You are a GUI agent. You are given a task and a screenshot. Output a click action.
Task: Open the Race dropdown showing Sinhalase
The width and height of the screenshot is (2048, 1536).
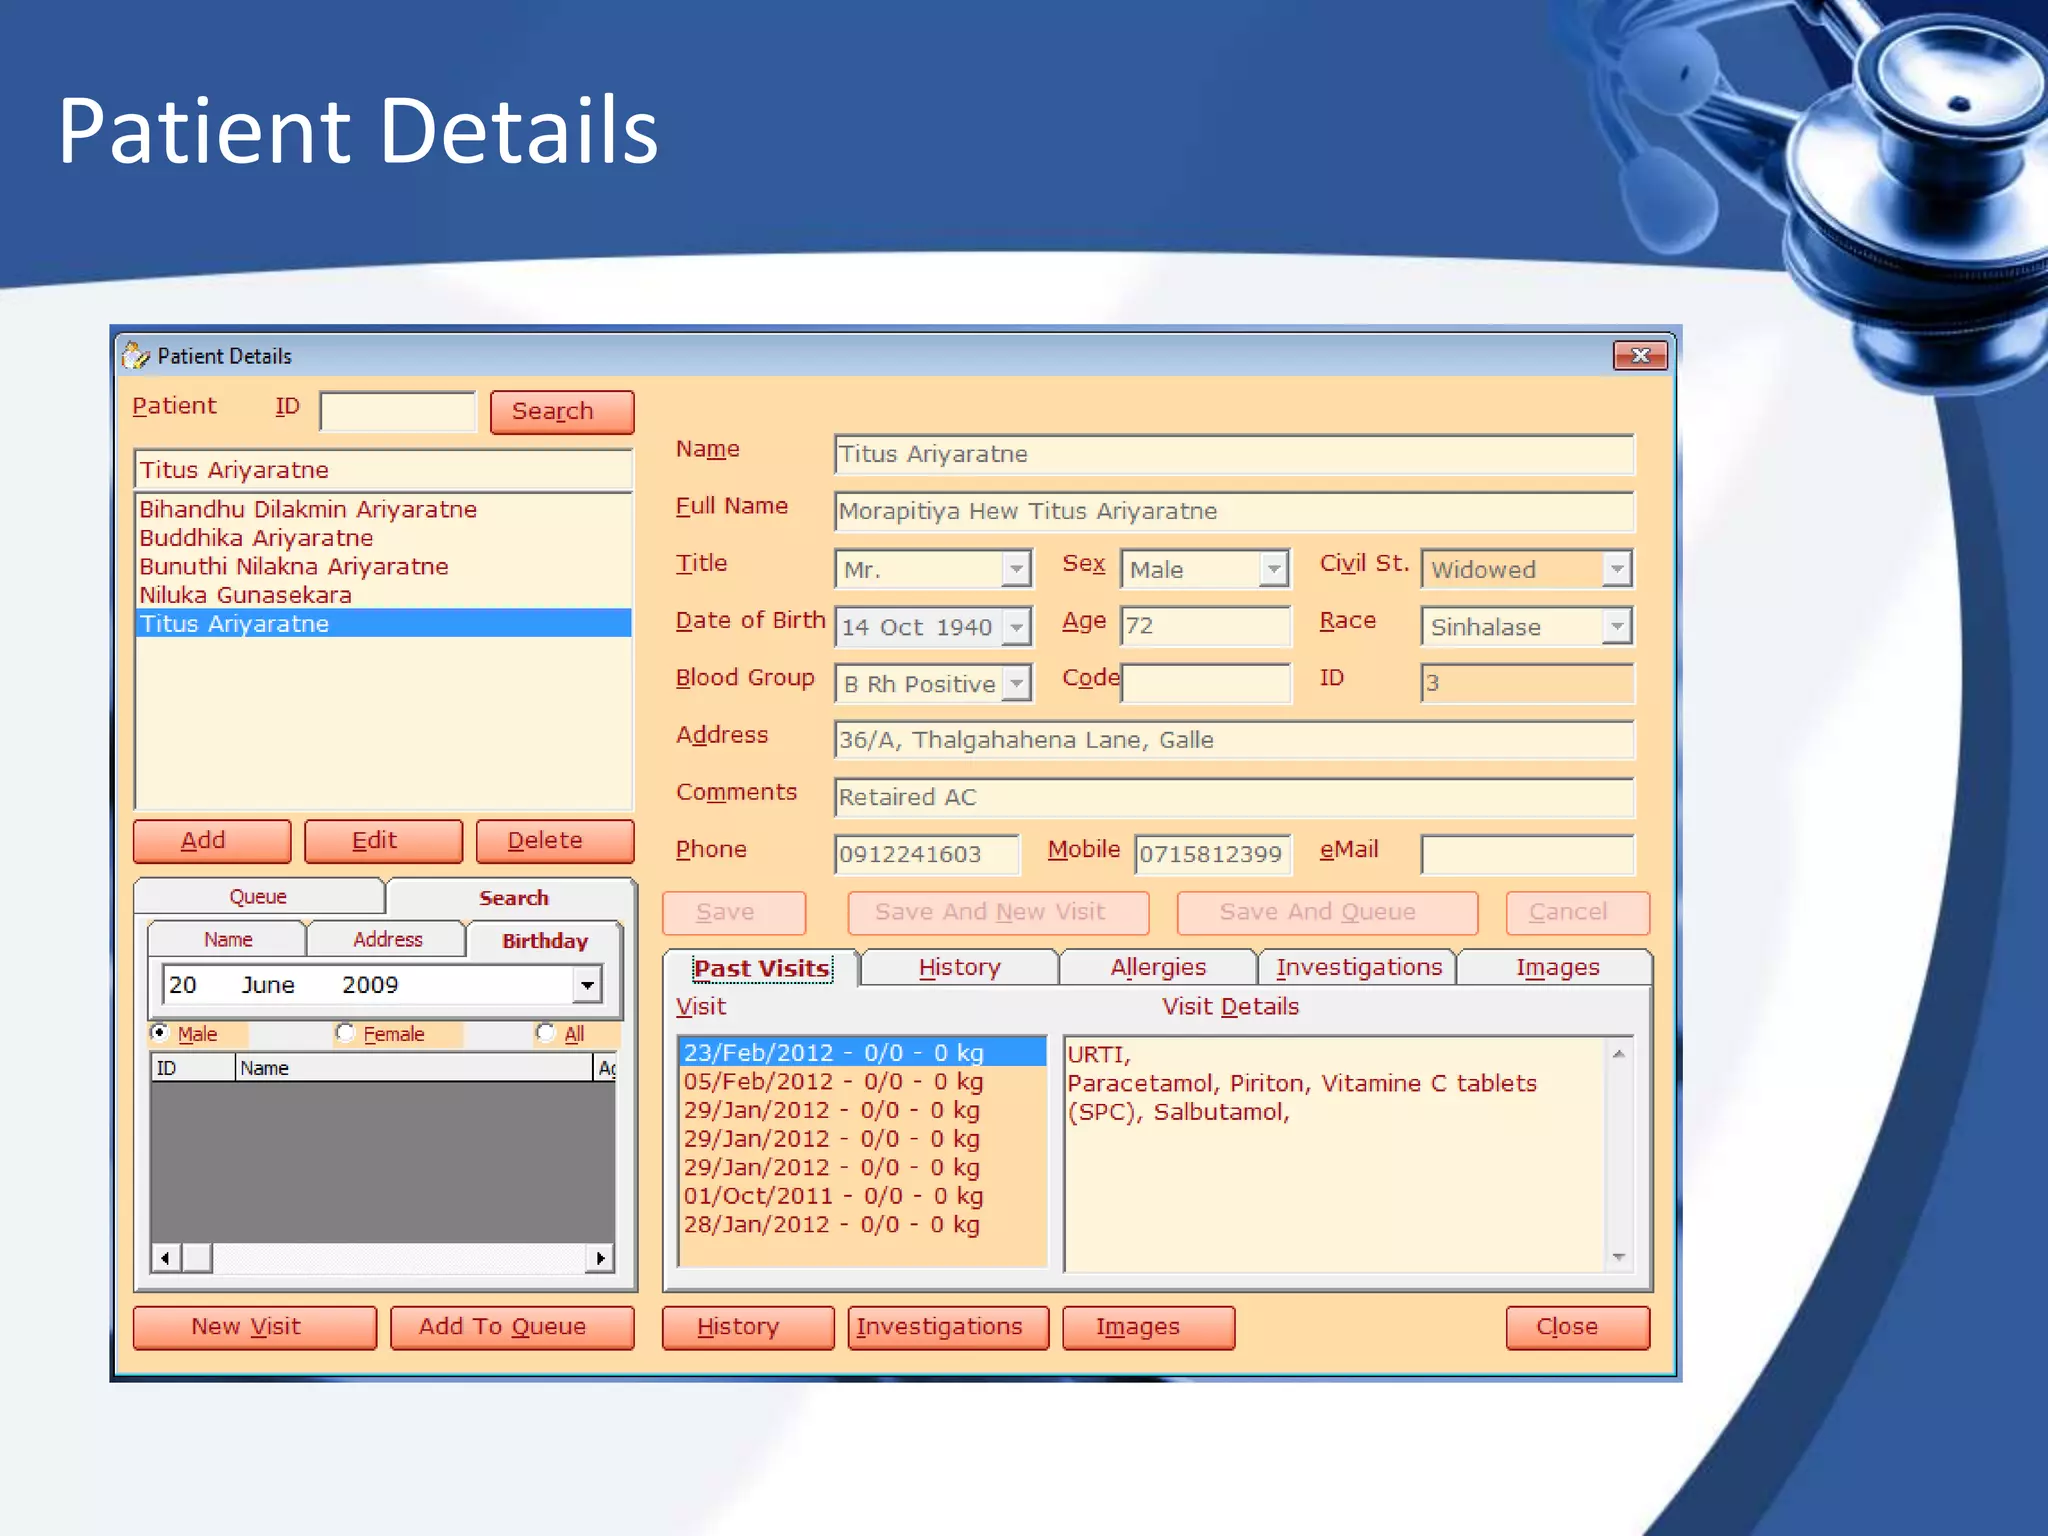pos(1617,627)
